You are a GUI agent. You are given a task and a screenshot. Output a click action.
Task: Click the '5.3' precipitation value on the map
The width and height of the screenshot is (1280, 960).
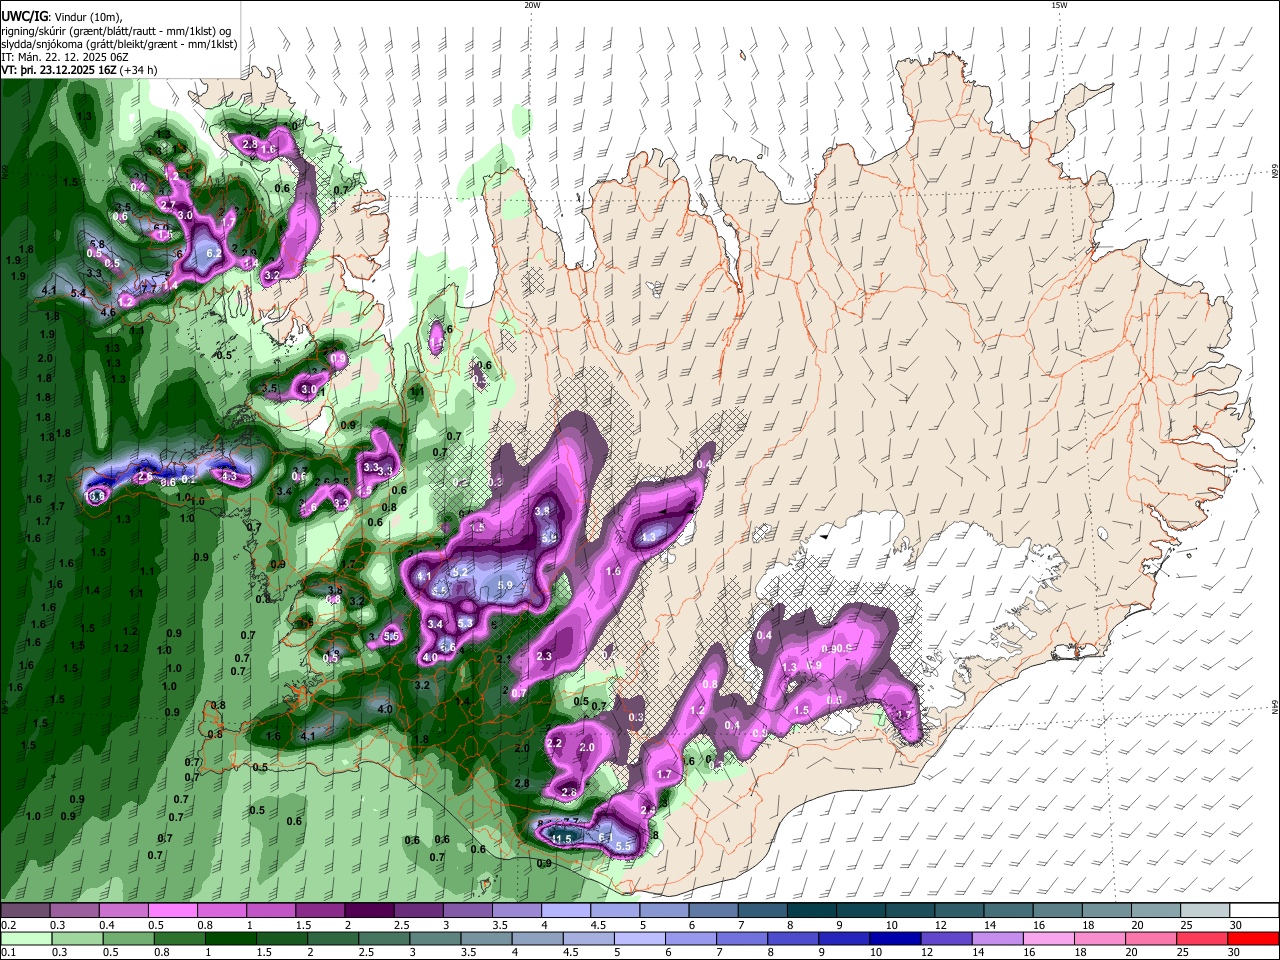pos(465,623)
